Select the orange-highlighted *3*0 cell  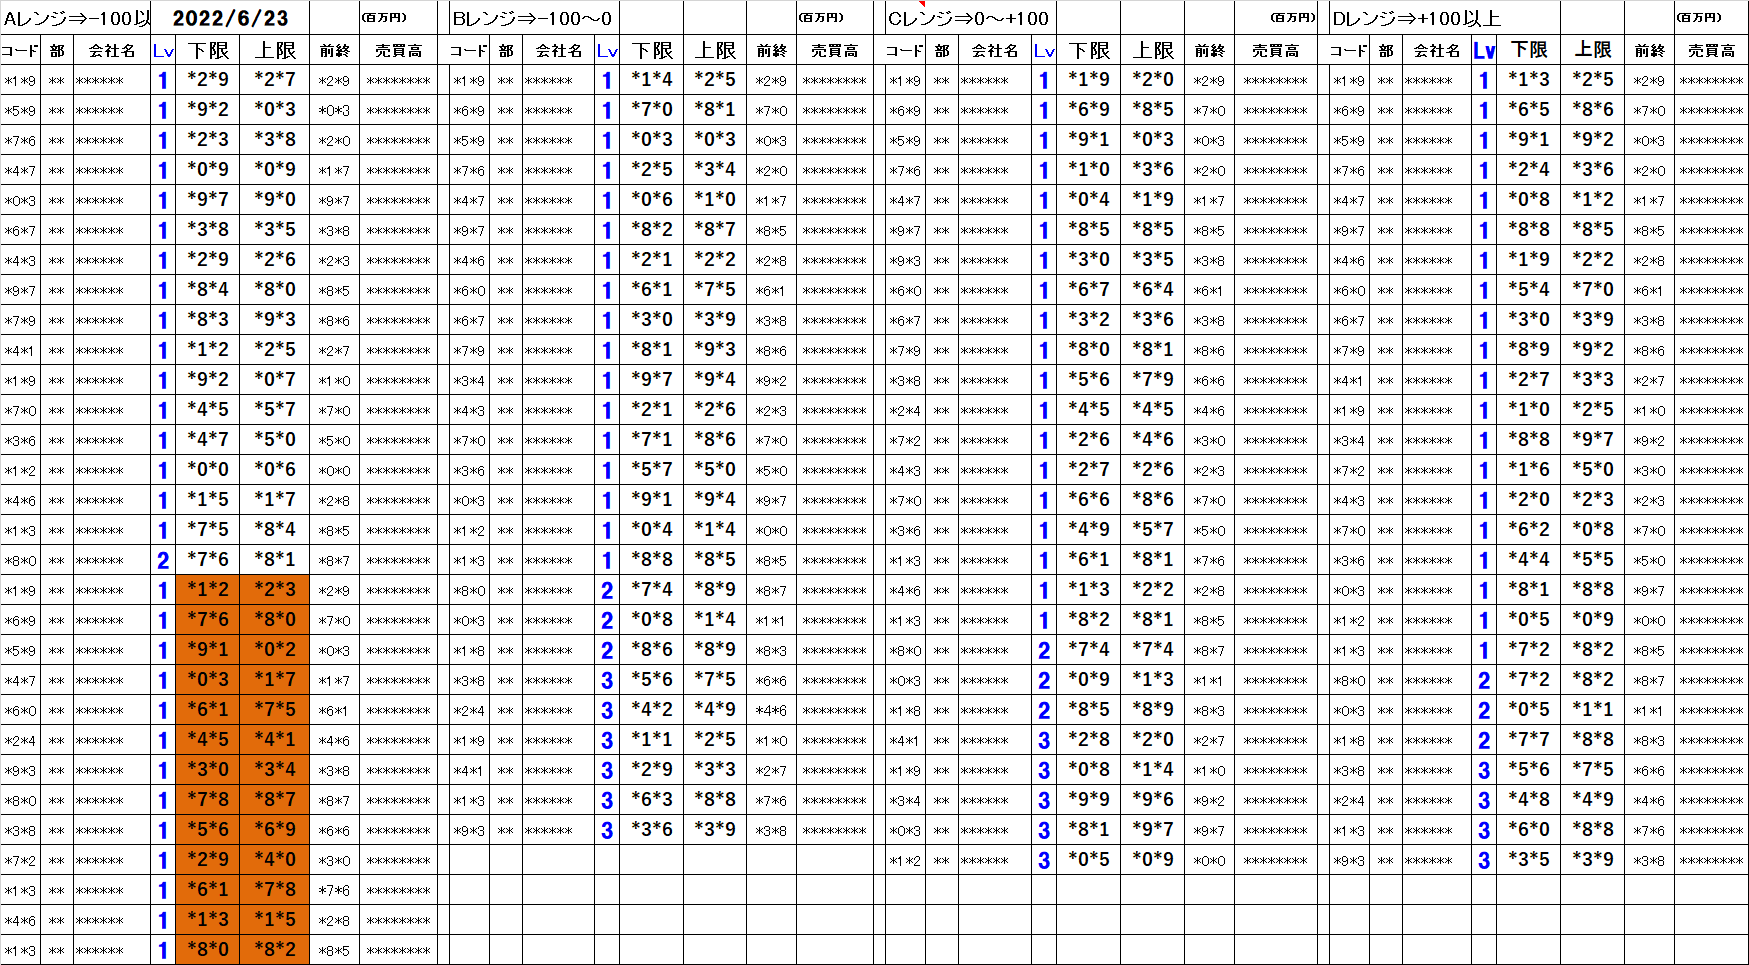pos(208,770)
